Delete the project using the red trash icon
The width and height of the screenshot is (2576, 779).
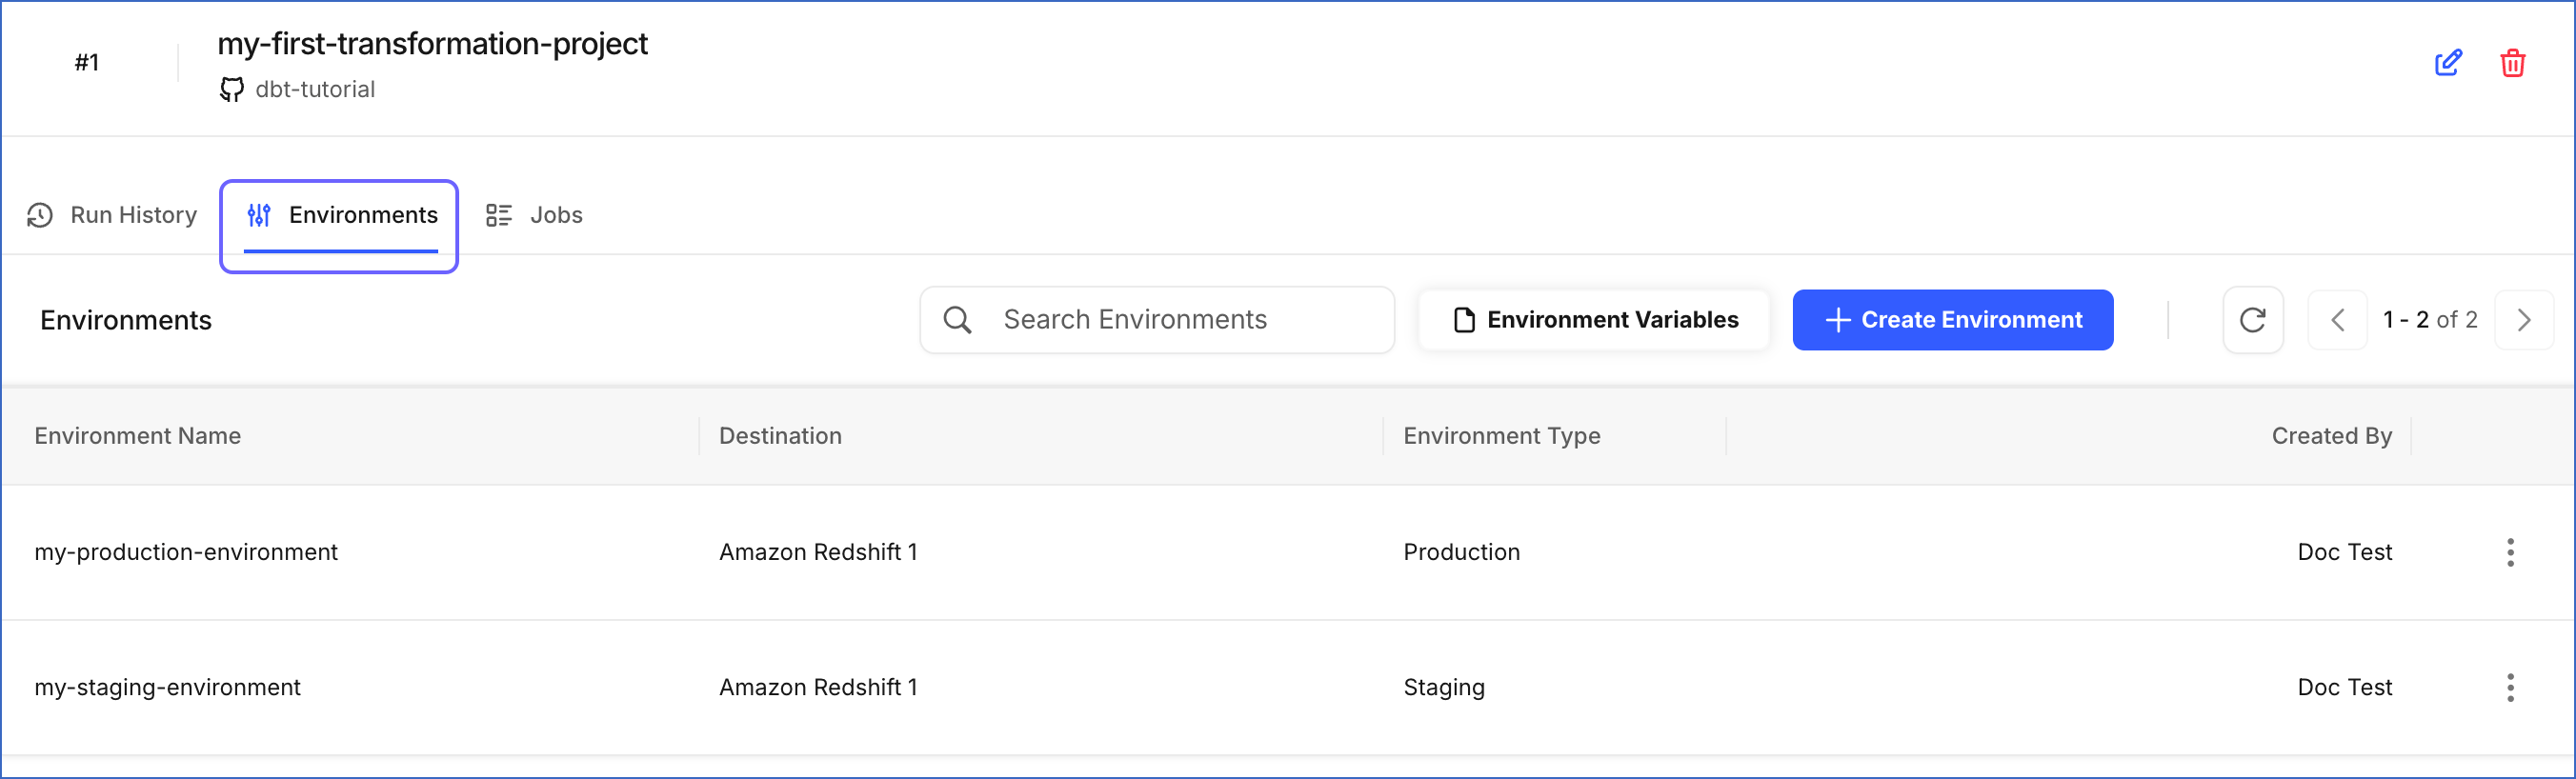click(2513, 63)
